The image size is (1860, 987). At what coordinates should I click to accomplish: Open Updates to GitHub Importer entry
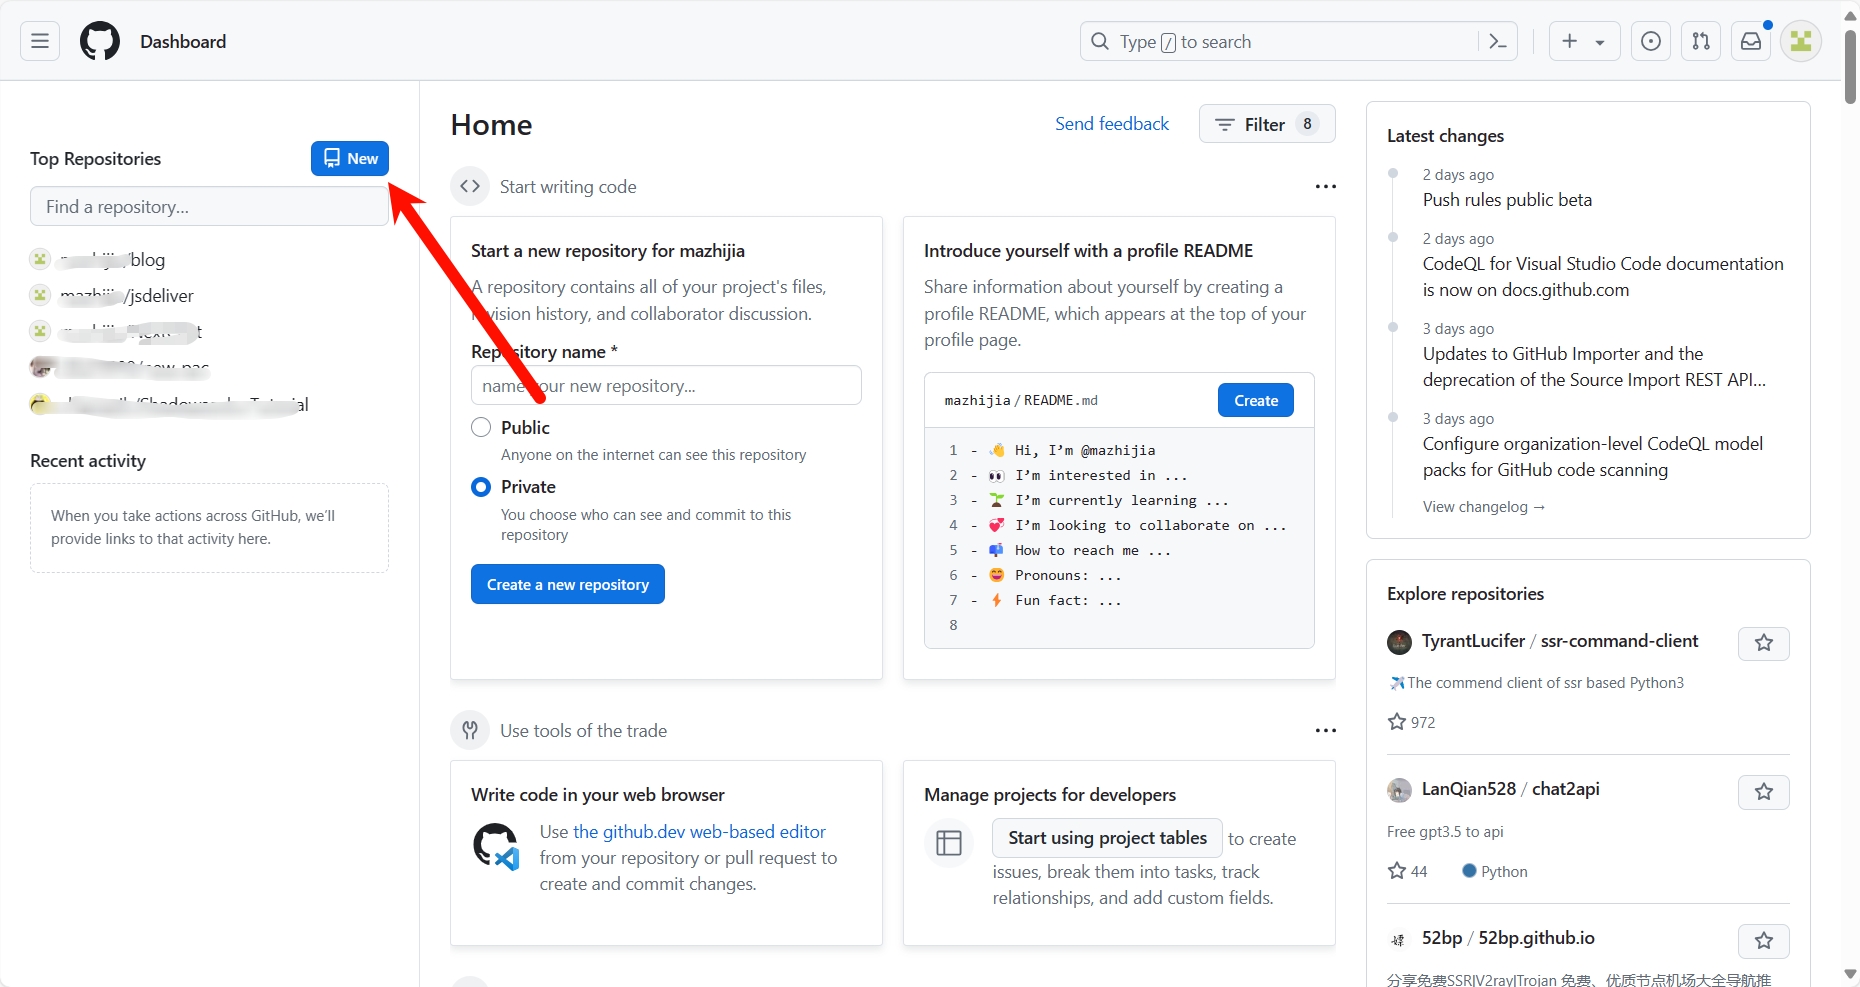pyautogui.click(x=1594, y=367)
